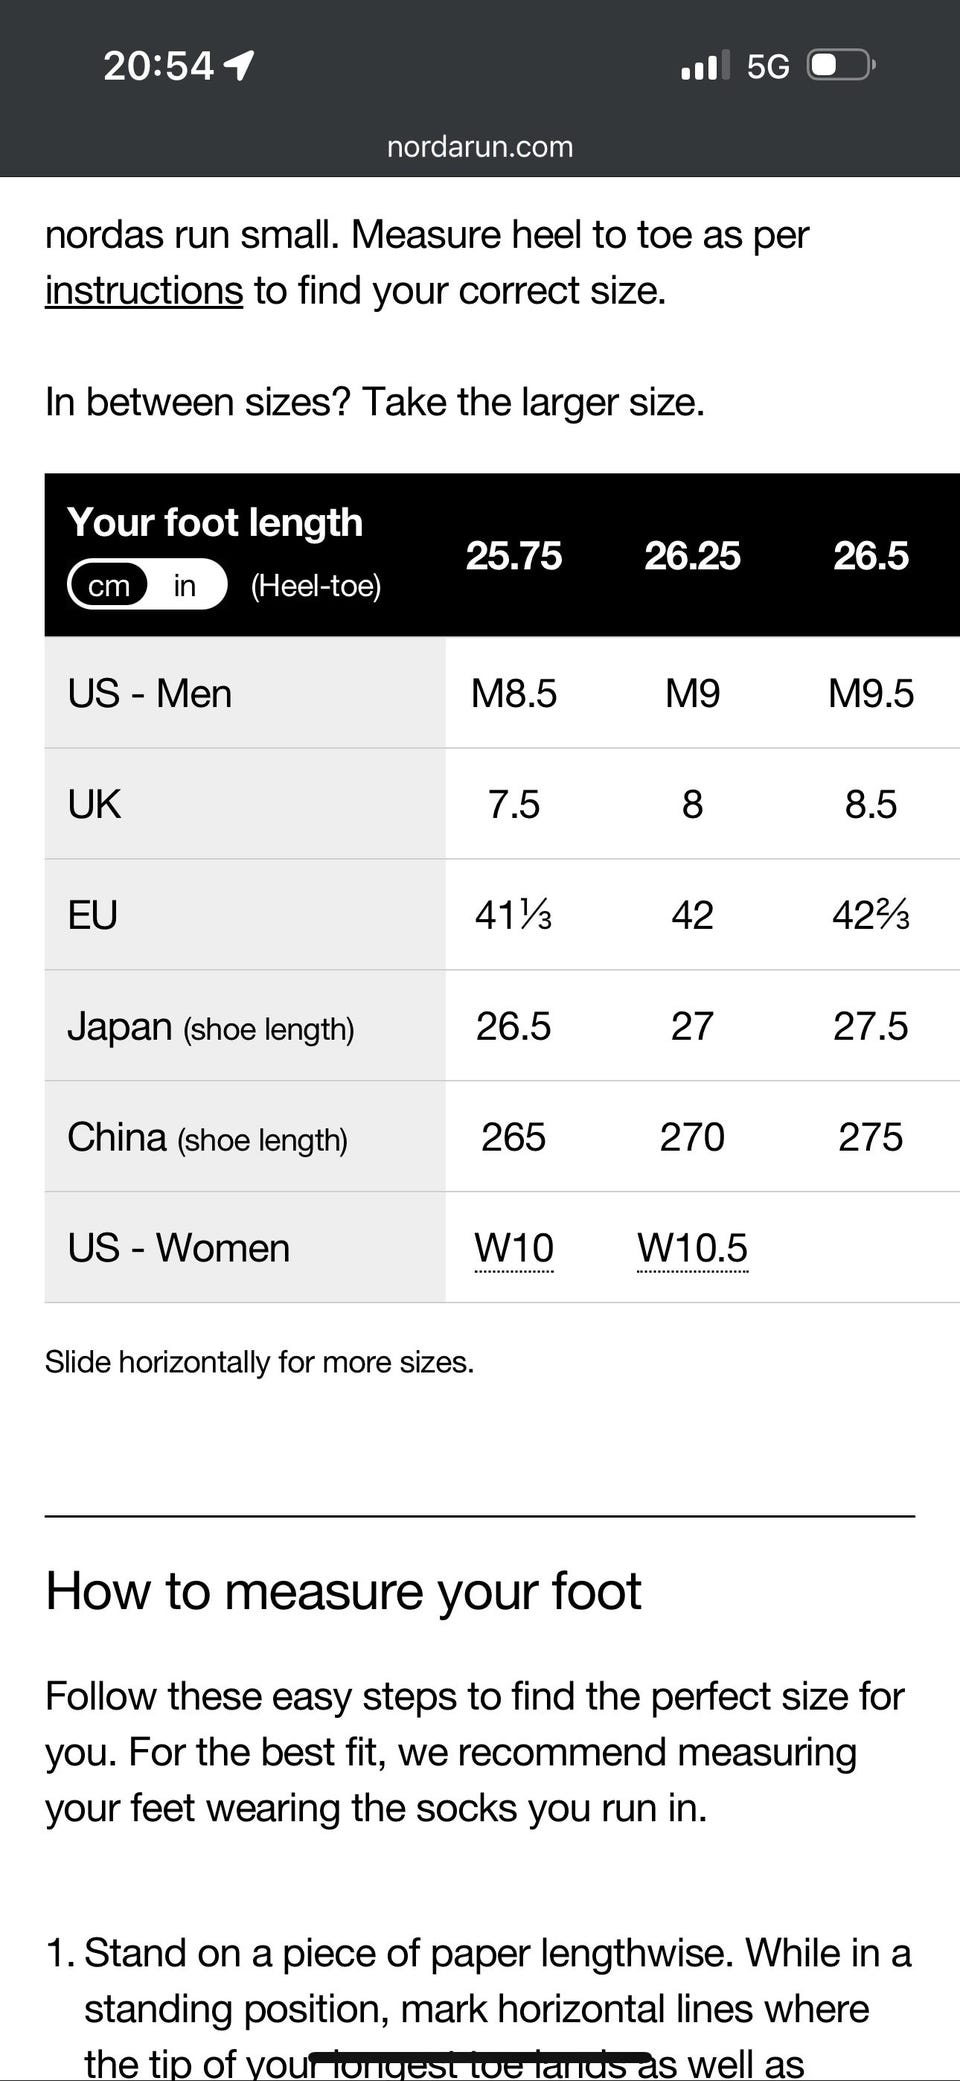The height and width of the screenshot is (2081, 960).
Task: Tap the battery indicator icon
Action: coord(842,66)
